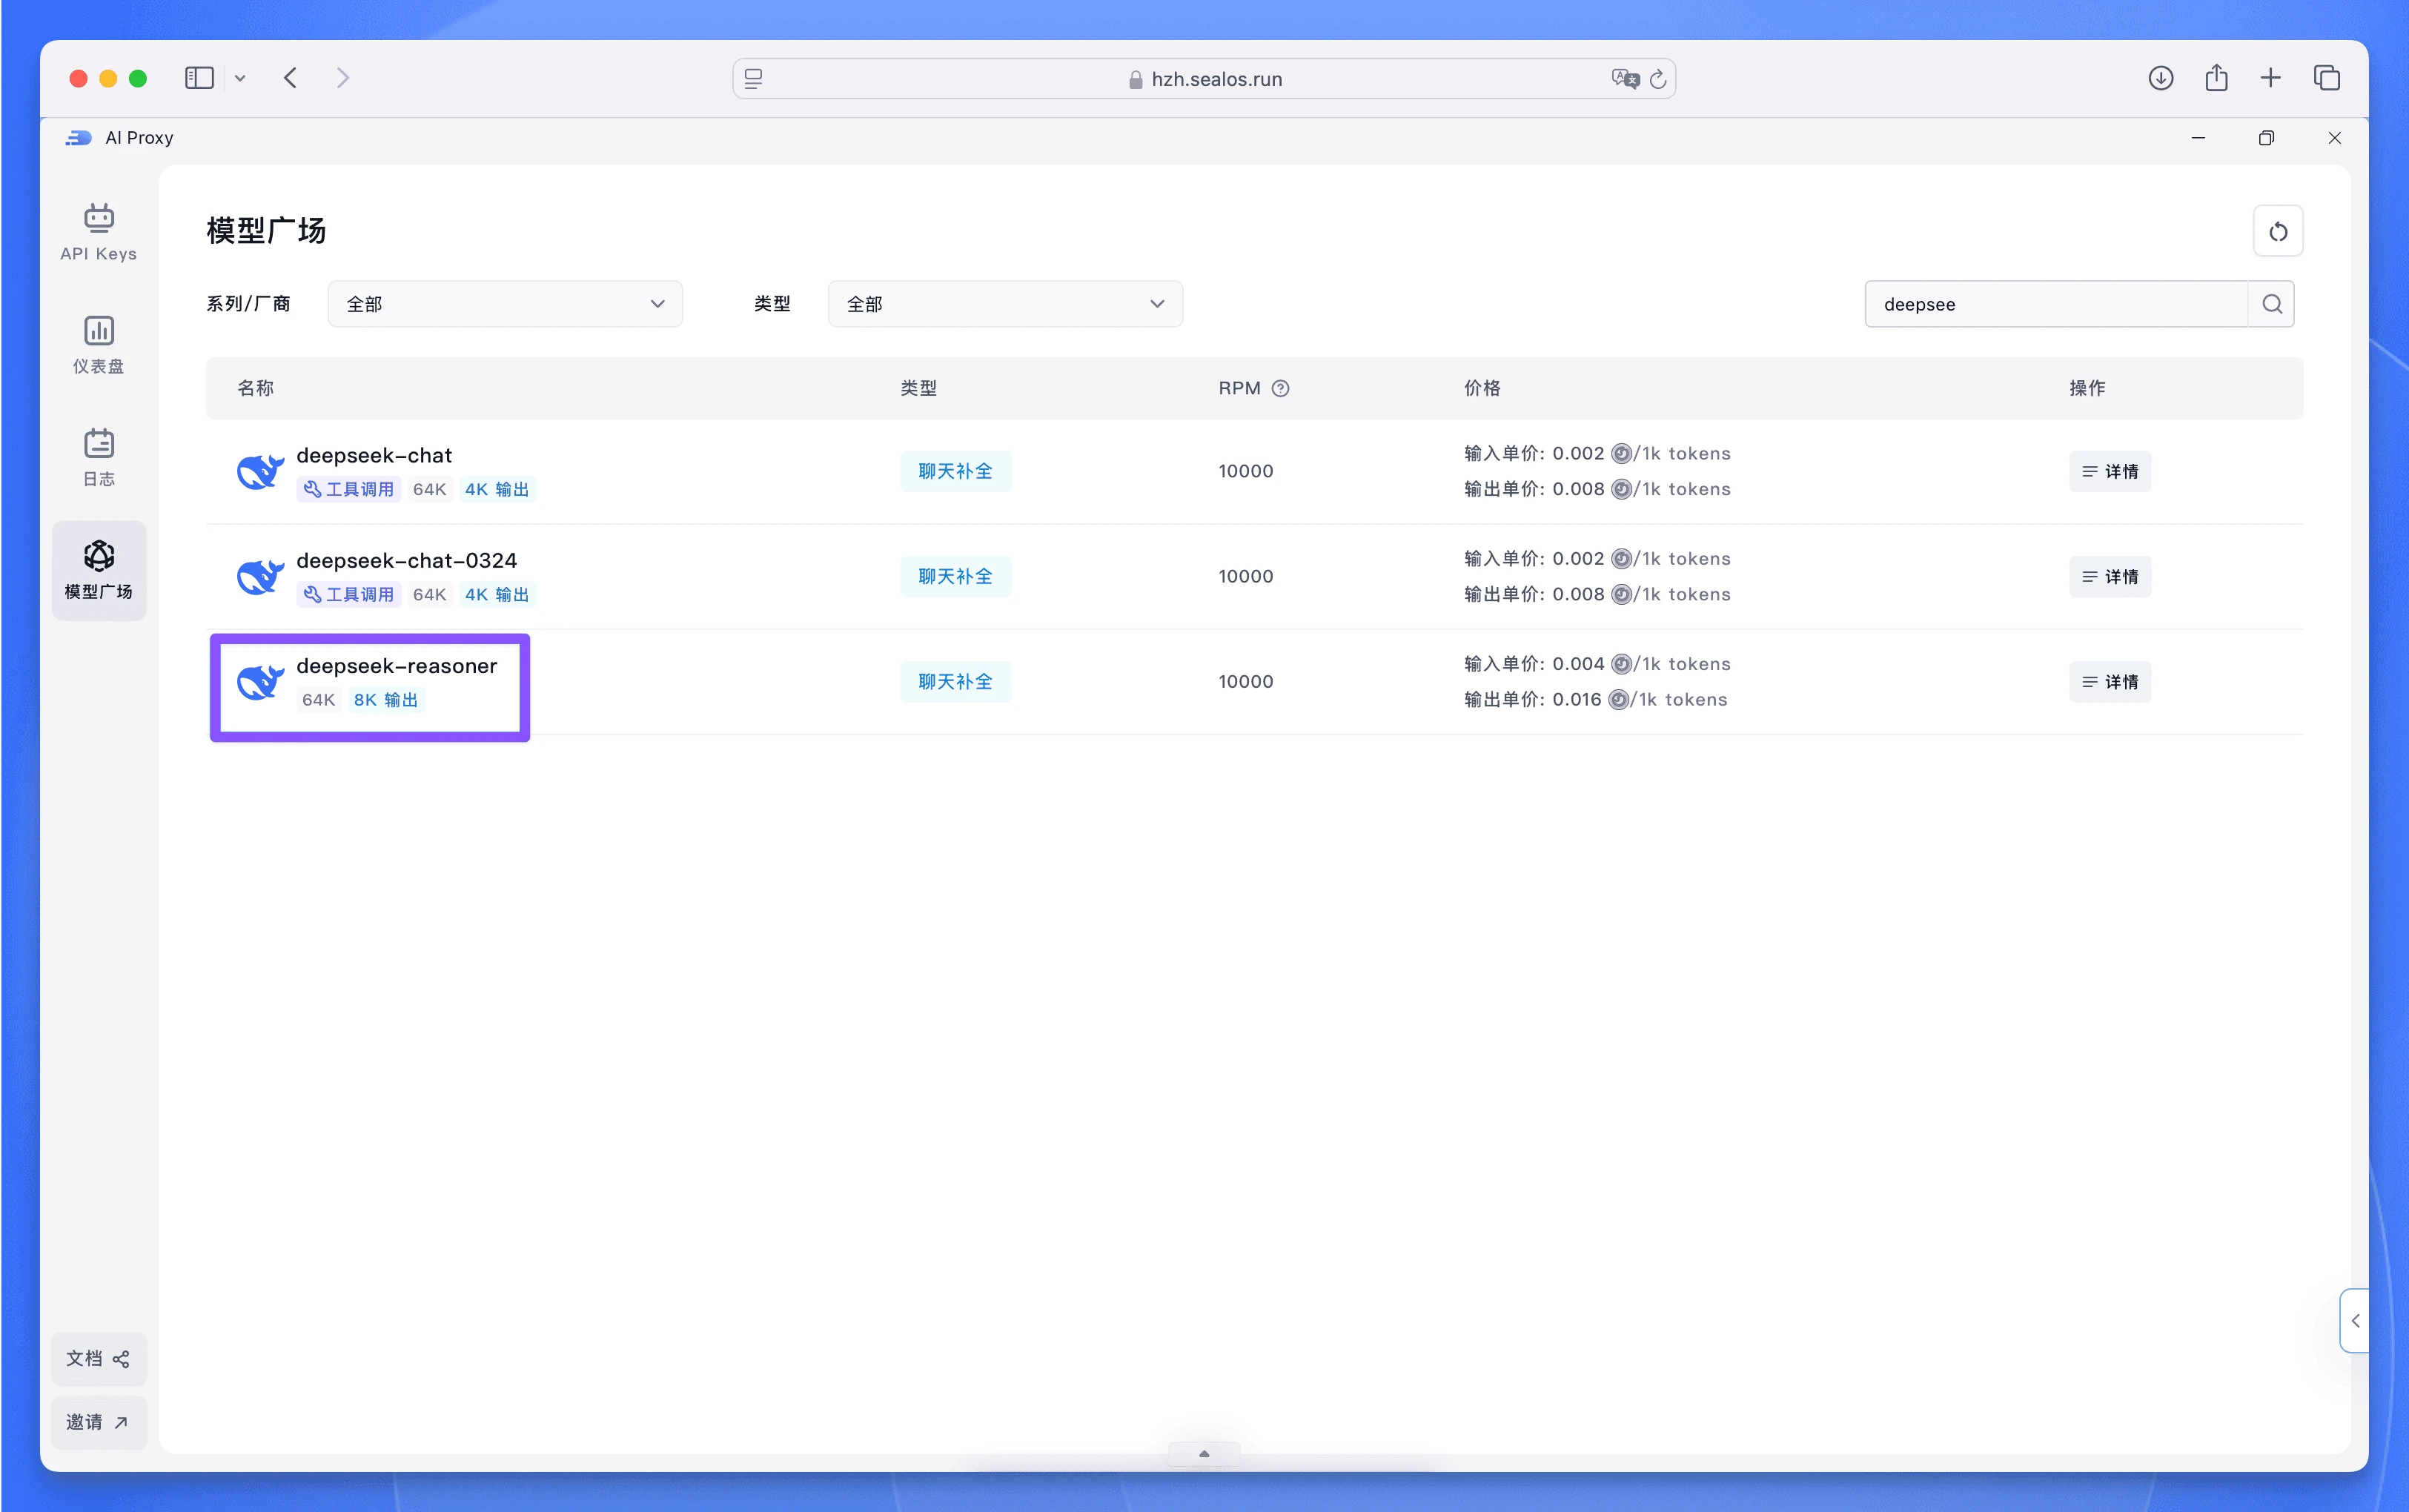Toggle the browser sidebar

(x=199, y=78)
